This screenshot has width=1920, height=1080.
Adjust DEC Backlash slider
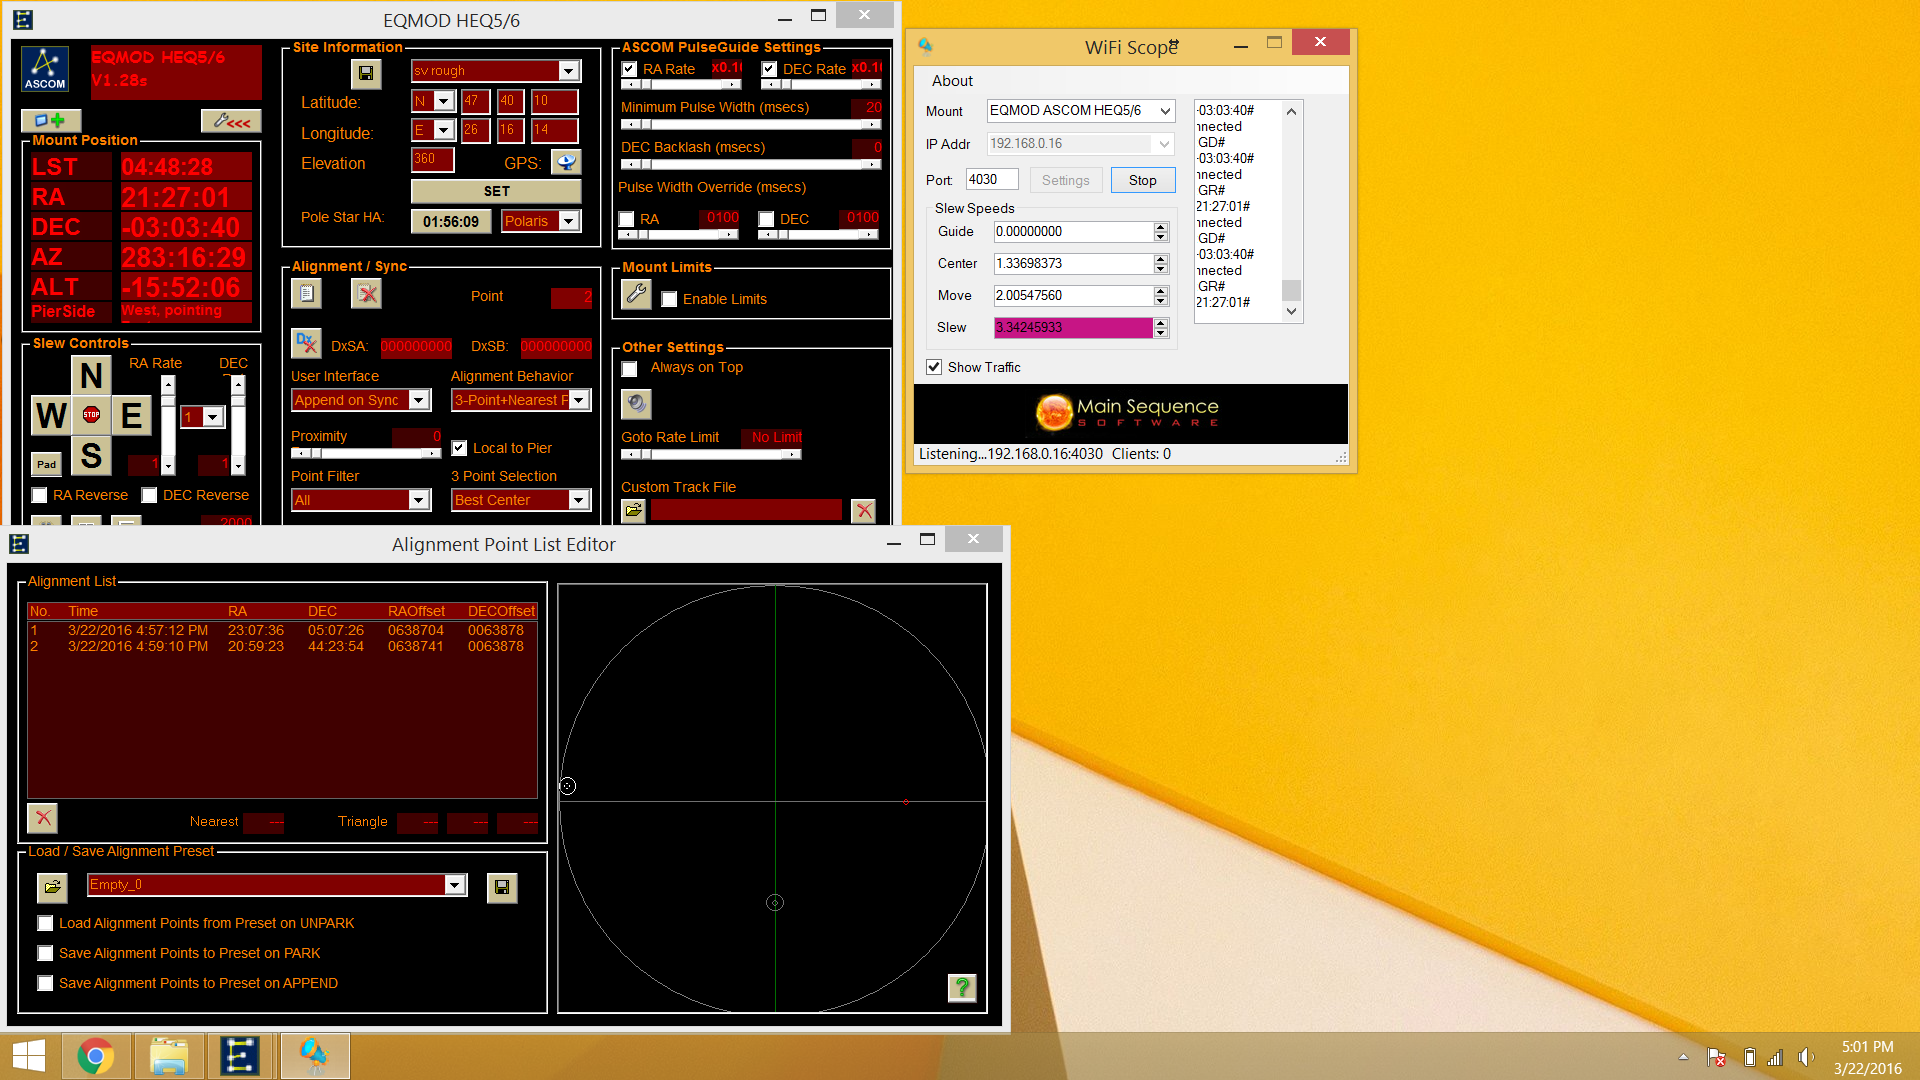tap(750, 164)
